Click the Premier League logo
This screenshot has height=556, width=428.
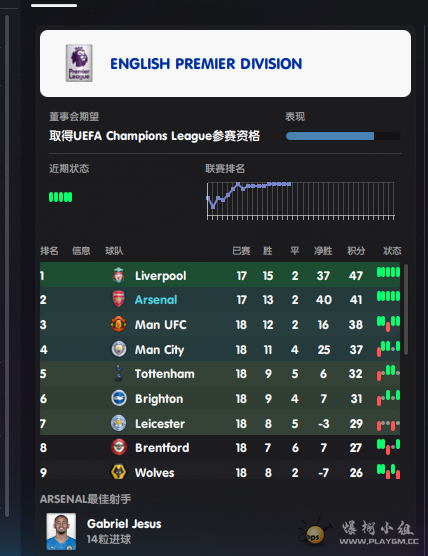(79, 63)
